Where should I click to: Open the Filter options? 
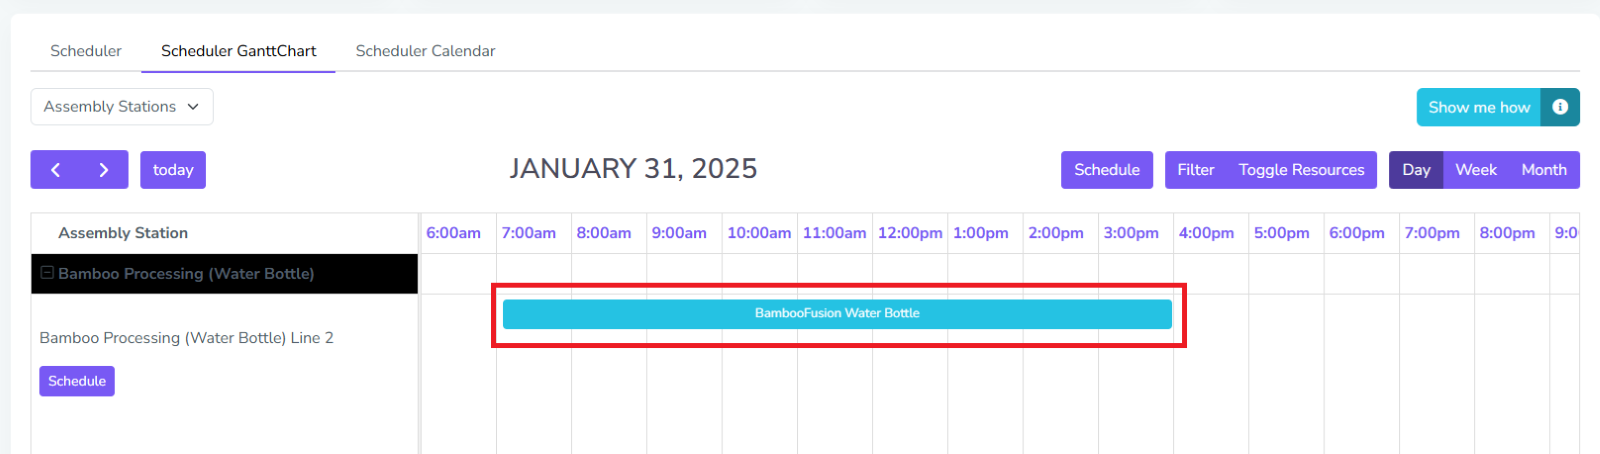1195,170
